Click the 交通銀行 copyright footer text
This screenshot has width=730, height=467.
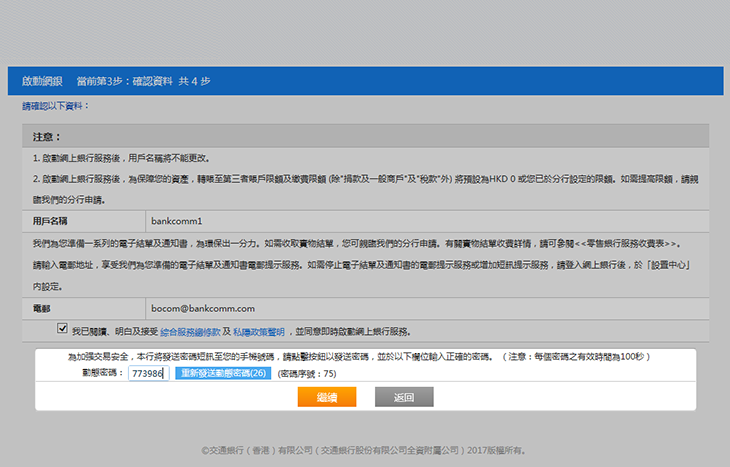point(363,450)
